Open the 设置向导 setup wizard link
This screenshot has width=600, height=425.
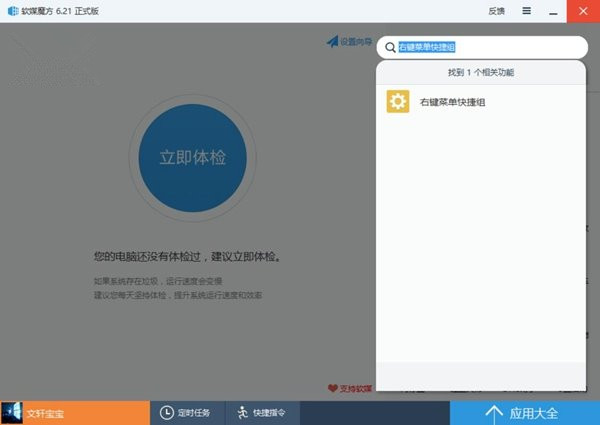point(355,42)
